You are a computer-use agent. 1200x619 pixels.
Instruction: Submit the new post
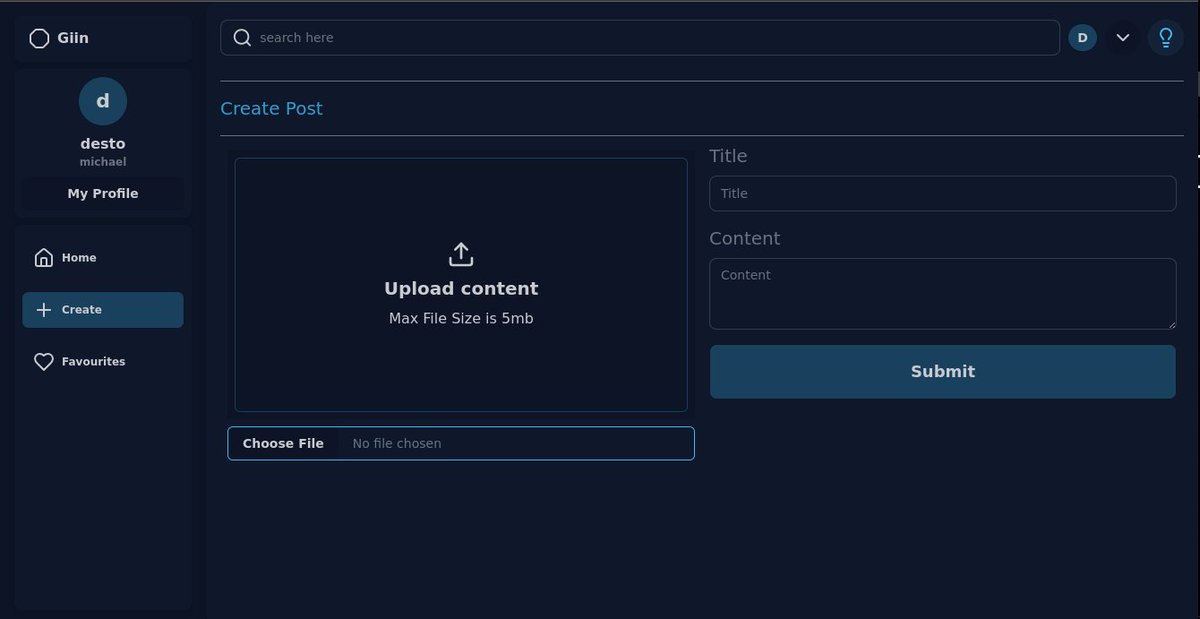tap(942, 372)
